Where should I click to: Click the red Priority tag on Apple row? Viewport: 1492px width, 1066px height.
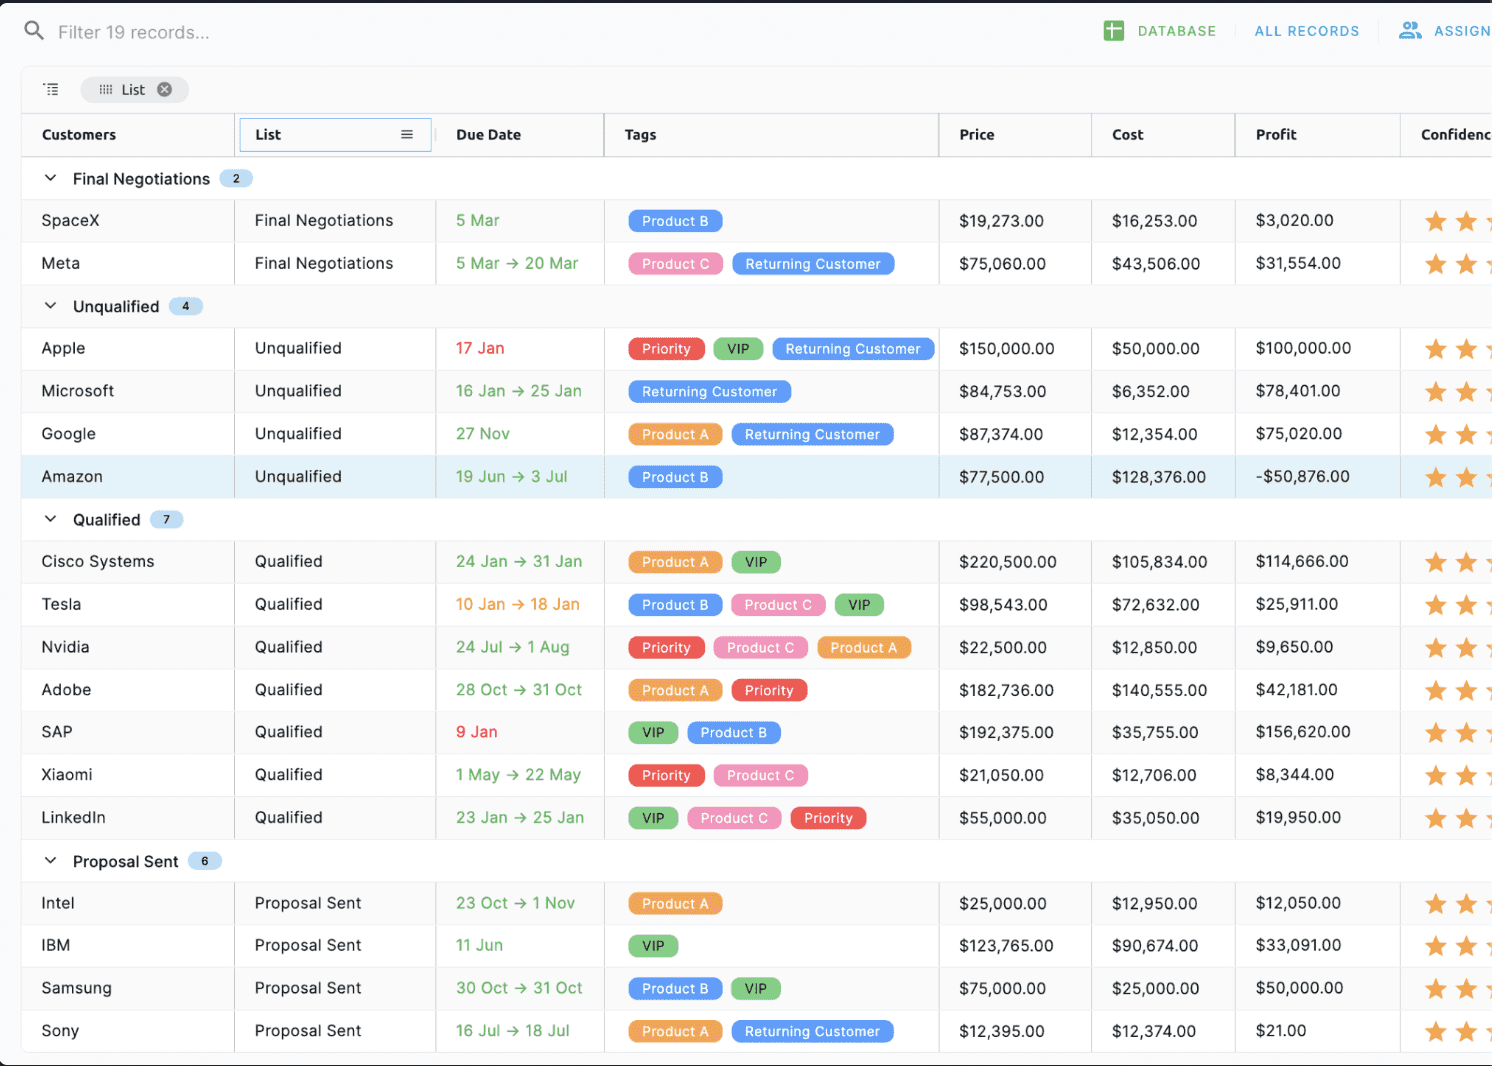click(666, 349)
